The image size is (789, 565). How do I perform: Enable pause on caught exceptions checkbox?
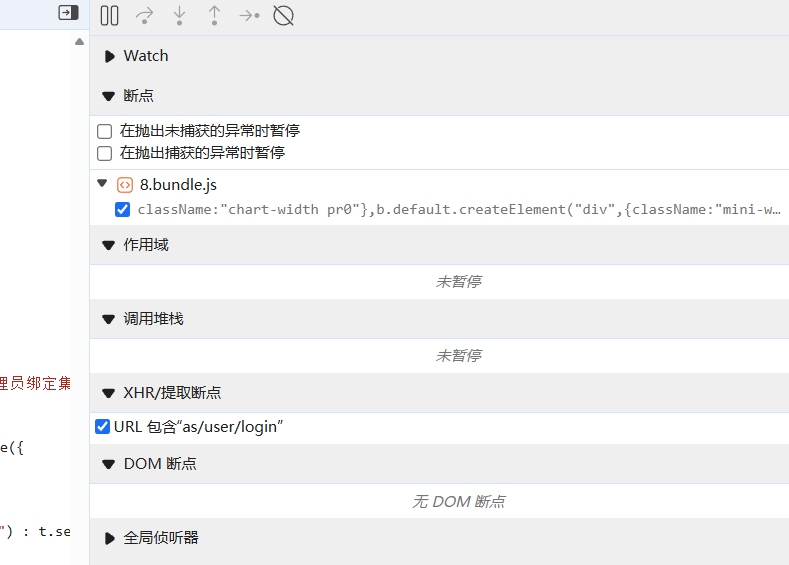(104, 153)
